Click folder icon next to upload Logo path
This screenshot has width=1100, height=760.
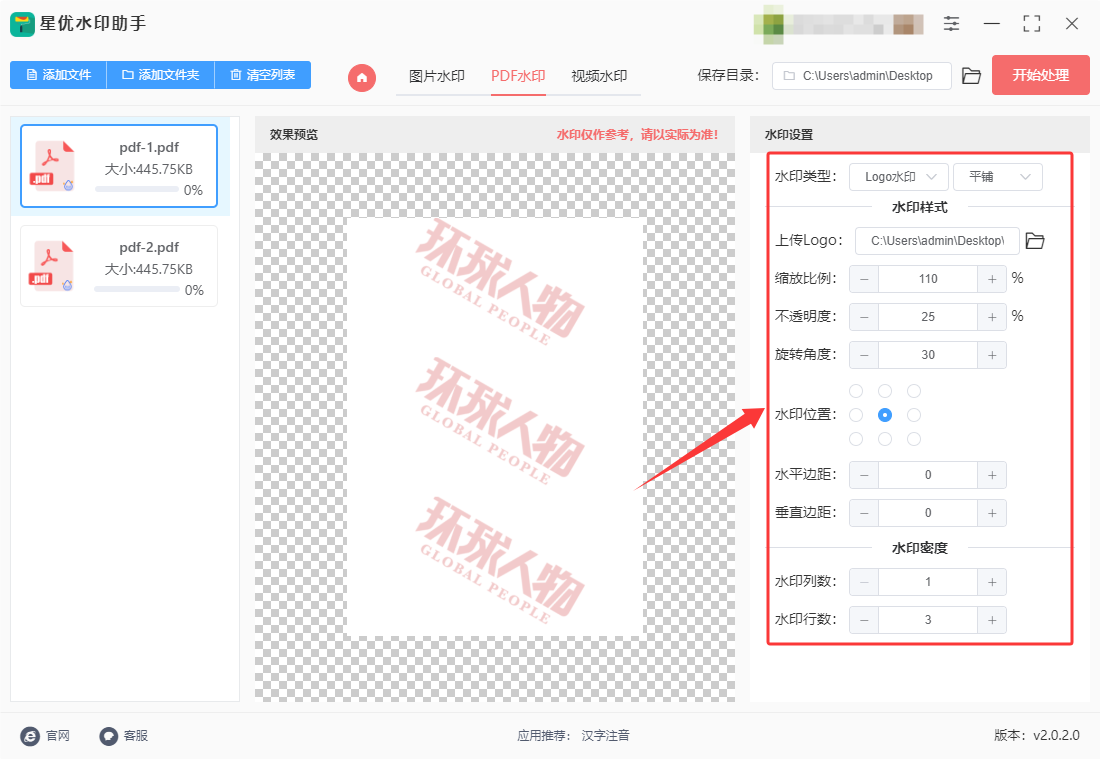pos(1035,241)
